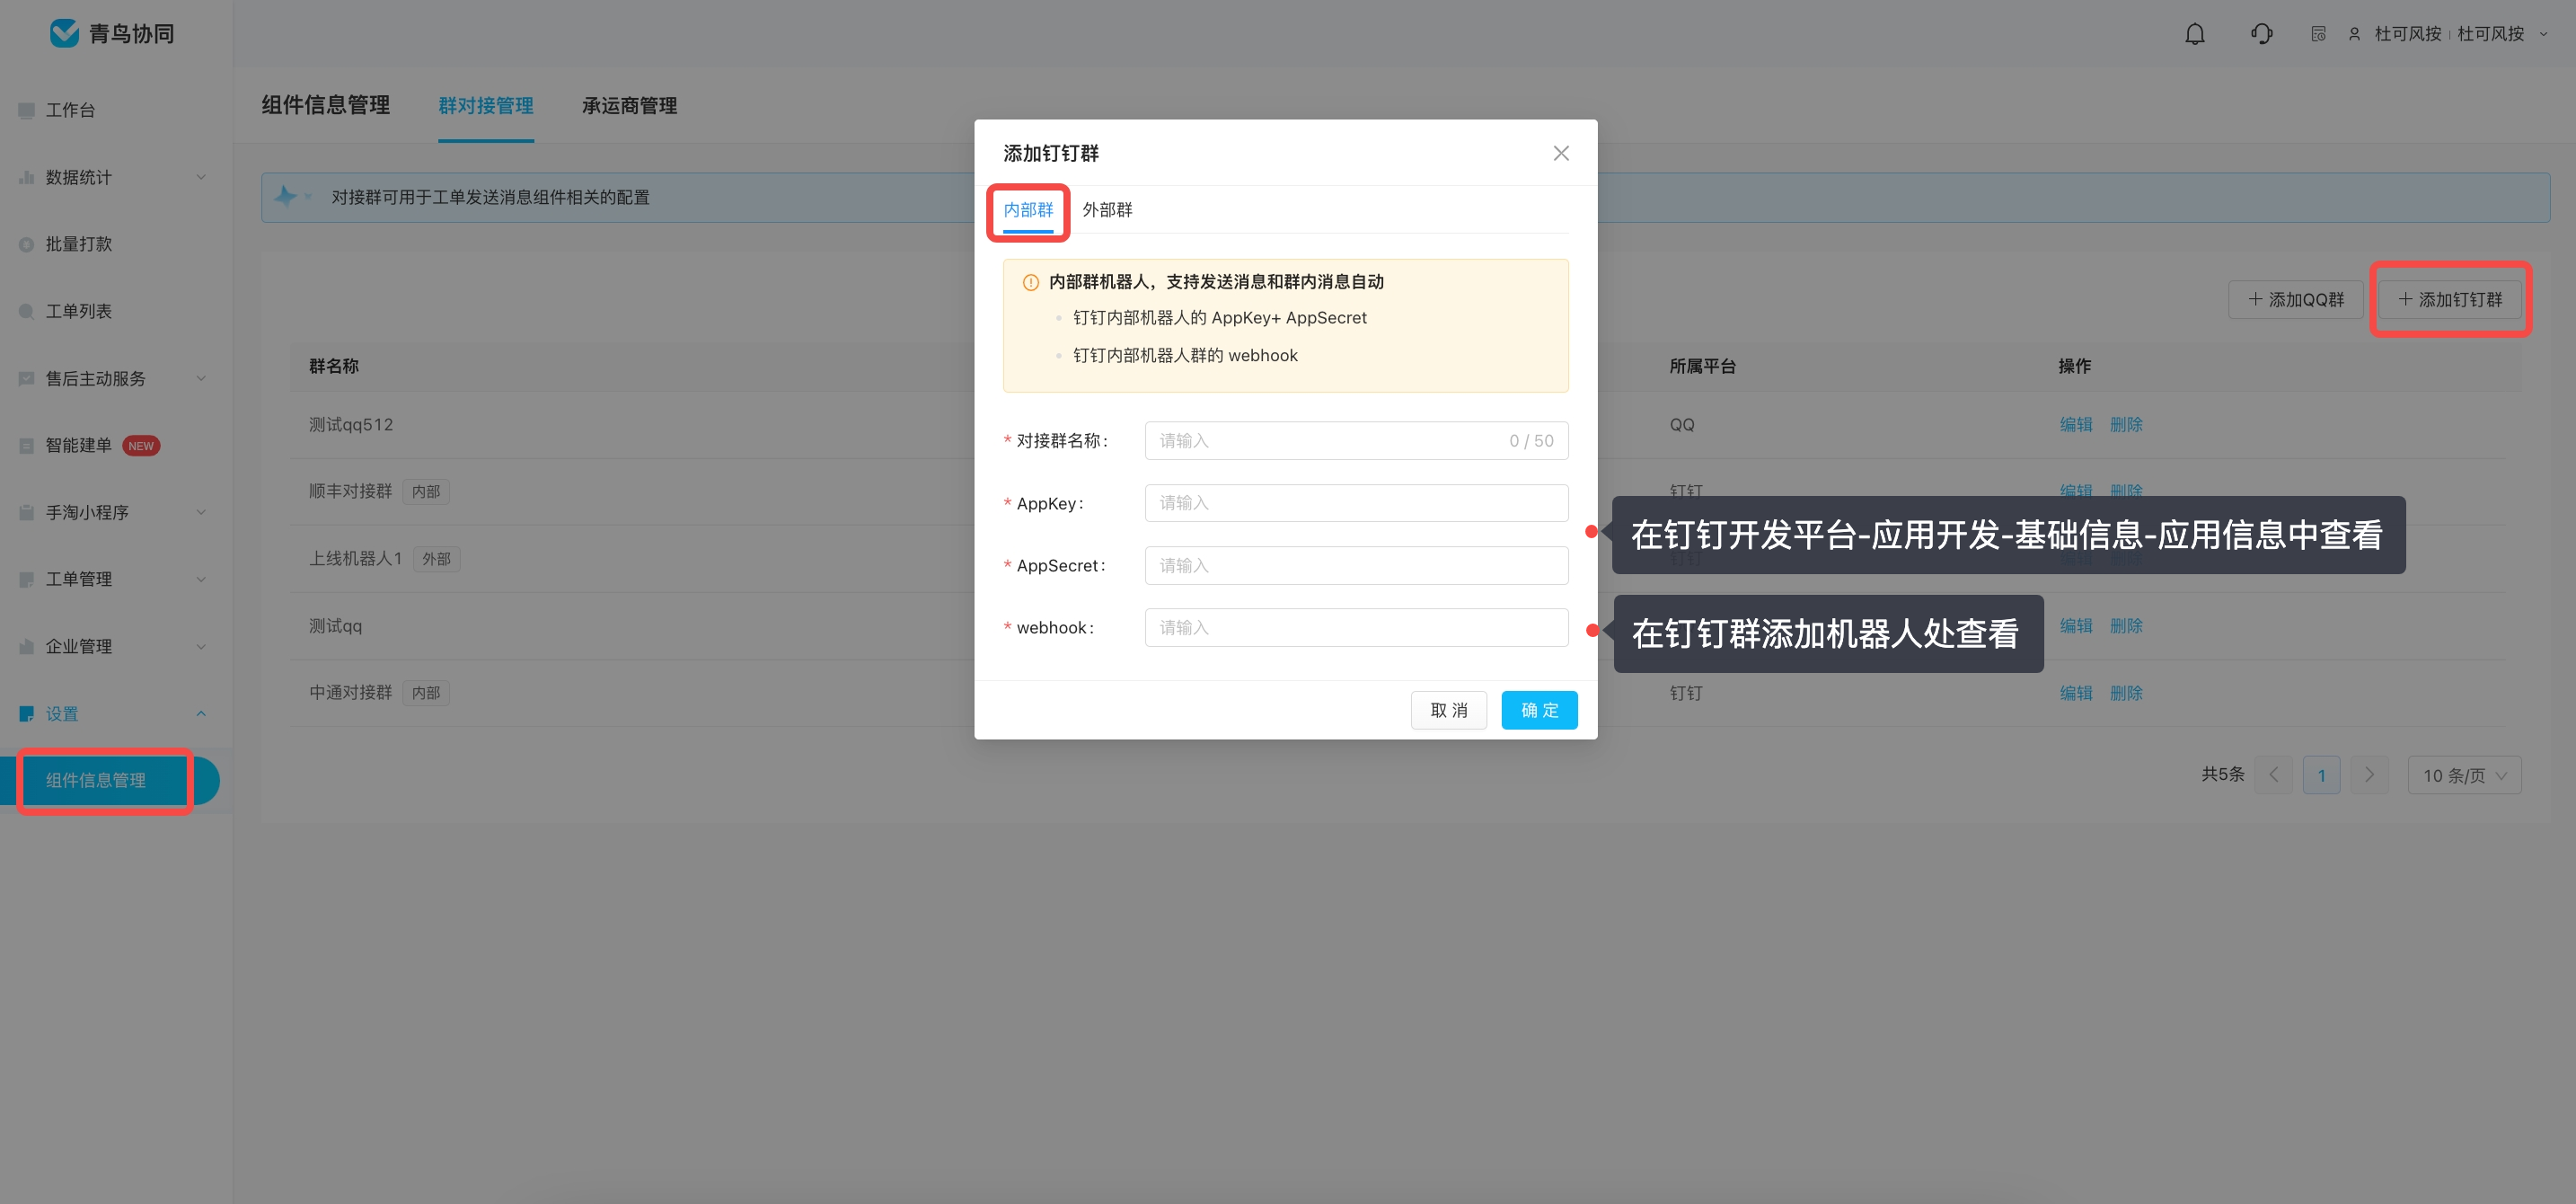This screenshot has width=2576, height=1204.
Task: Click the 青鸟协同 logo
Action: pos(112,34)
